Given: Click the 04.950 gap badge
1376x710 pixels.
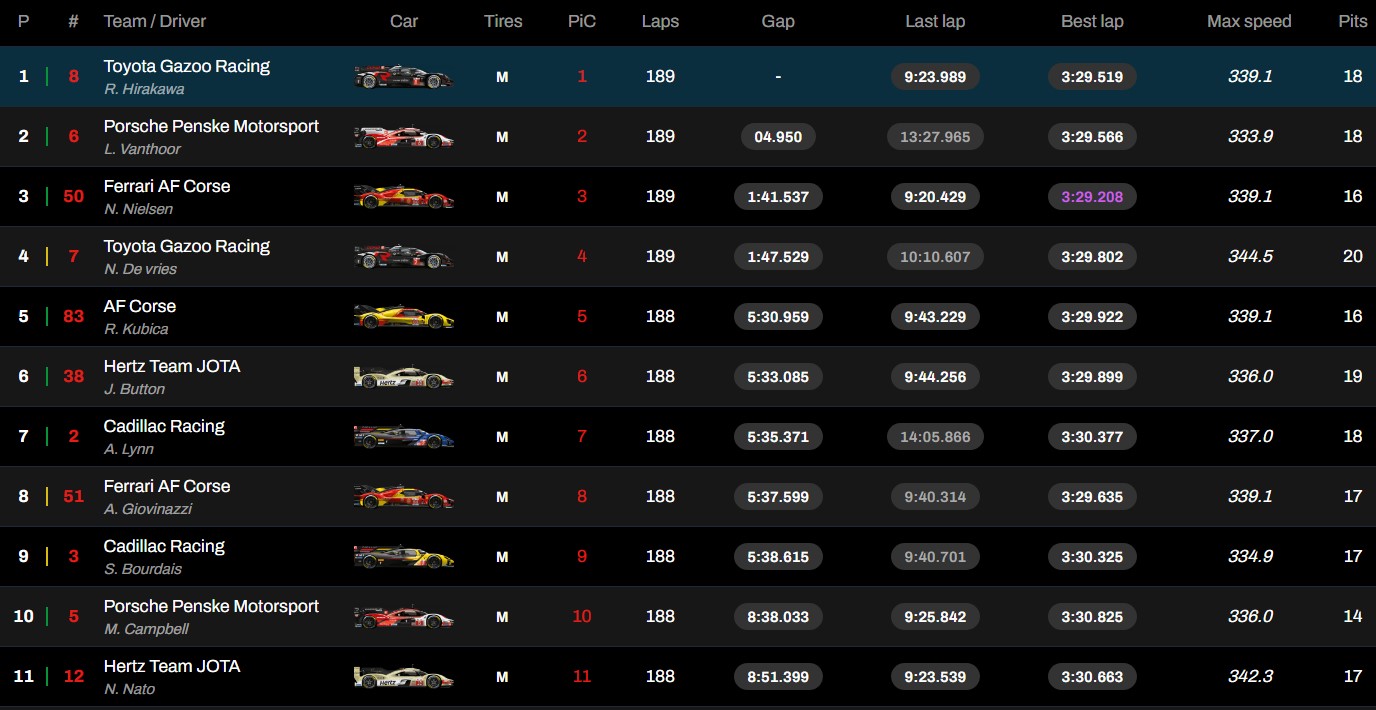Looking at the screenshot, I should point(778,137).
